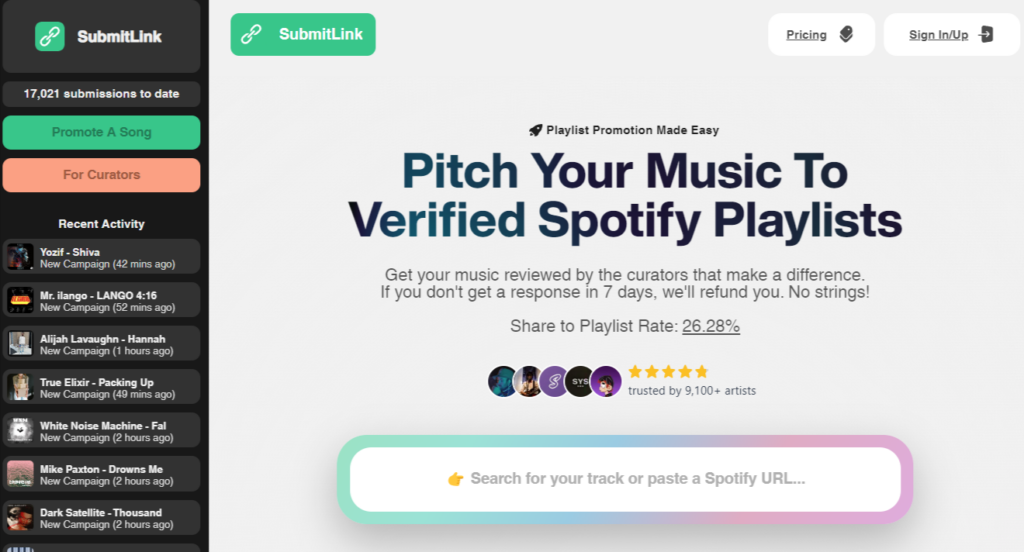The height and width of the screenshot is (552, 1024).
Task: Click the five-star rating icons
Action: coord(668,372)
